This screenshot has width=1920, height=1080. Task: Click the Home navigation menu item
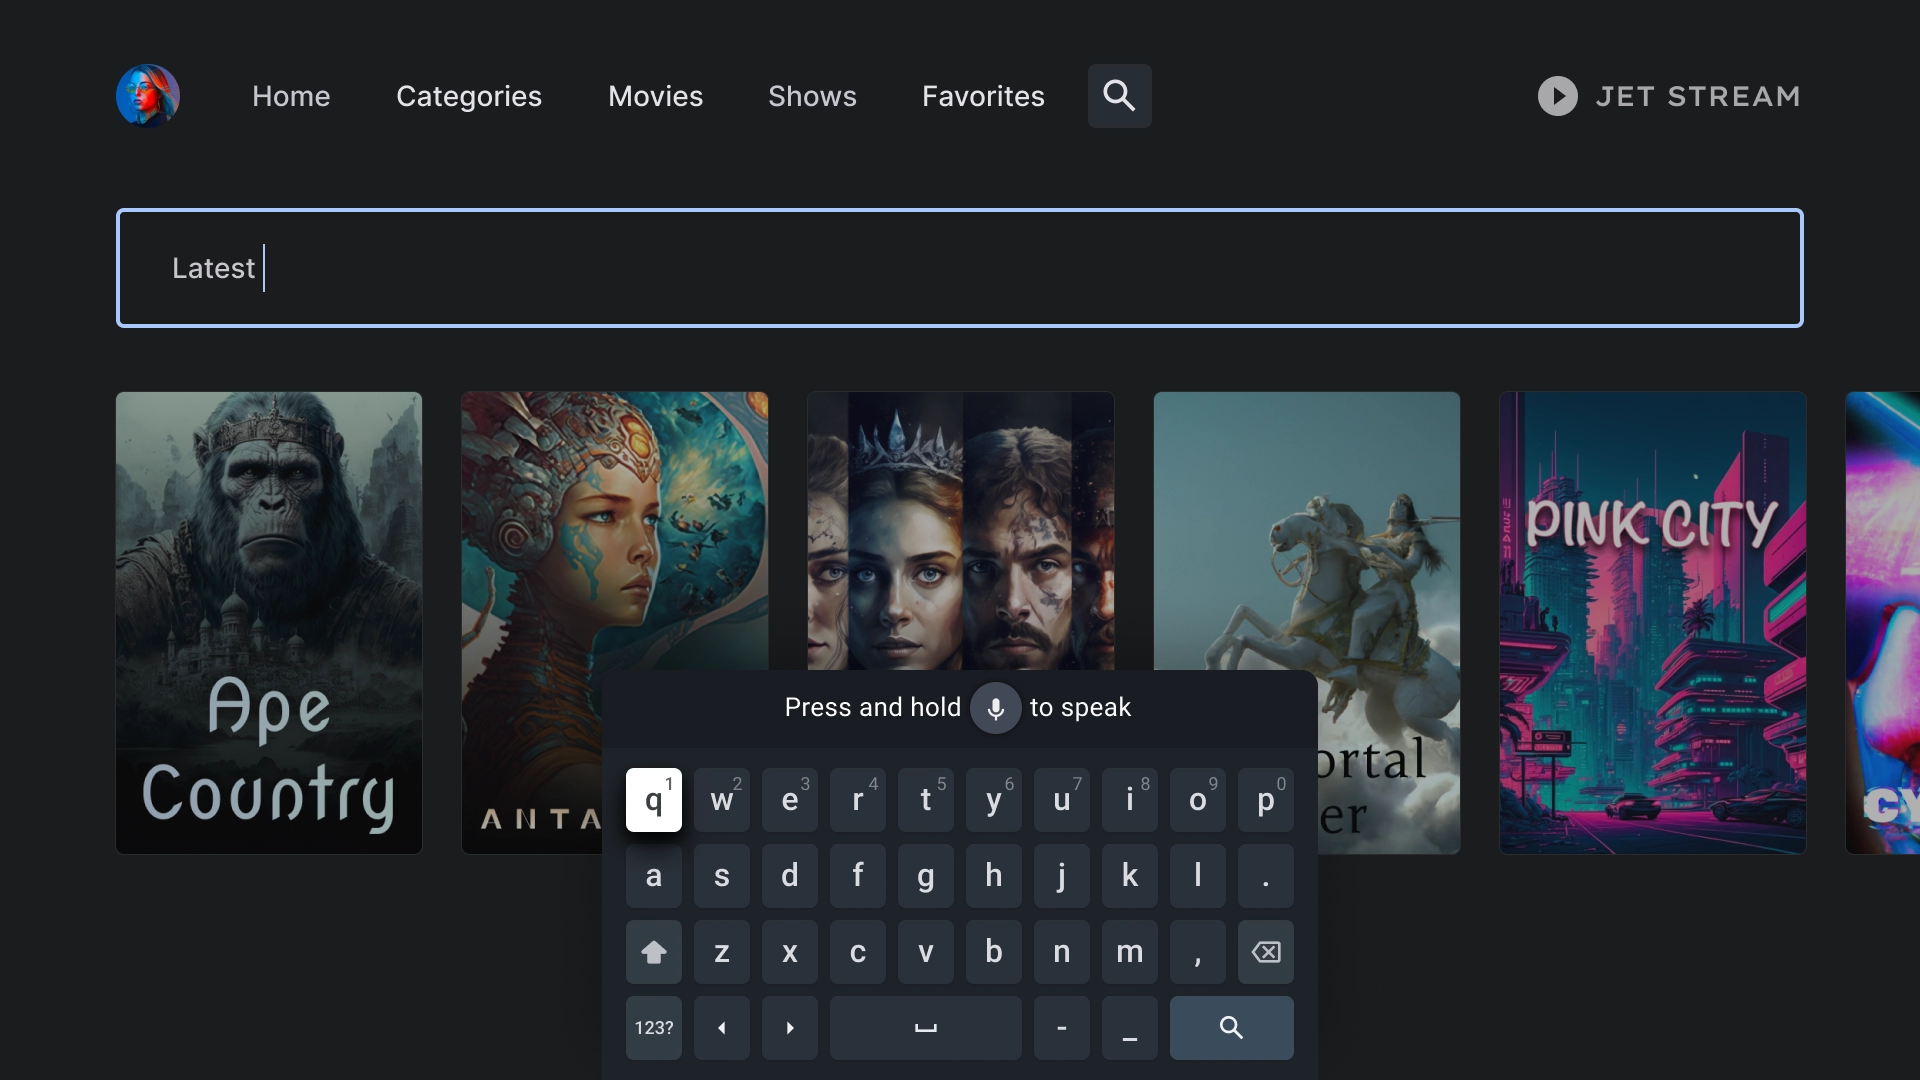(290, 95)
